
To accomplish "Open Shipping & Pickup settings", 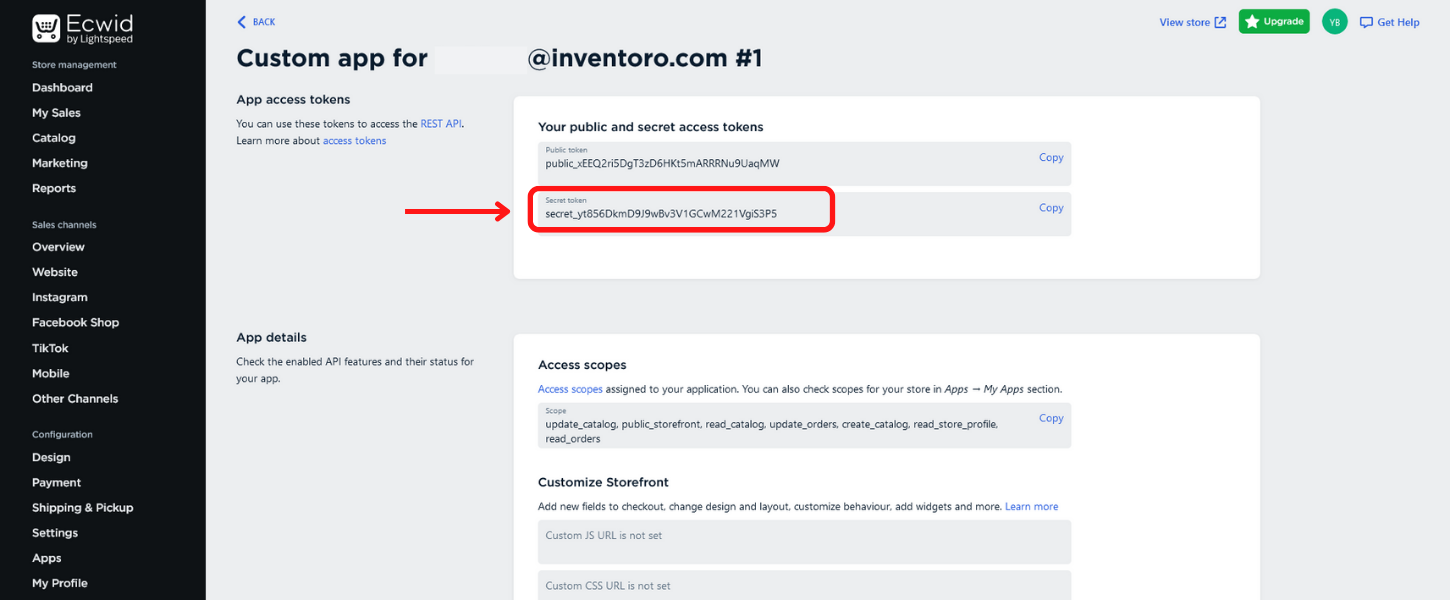I will pos(83,507).
